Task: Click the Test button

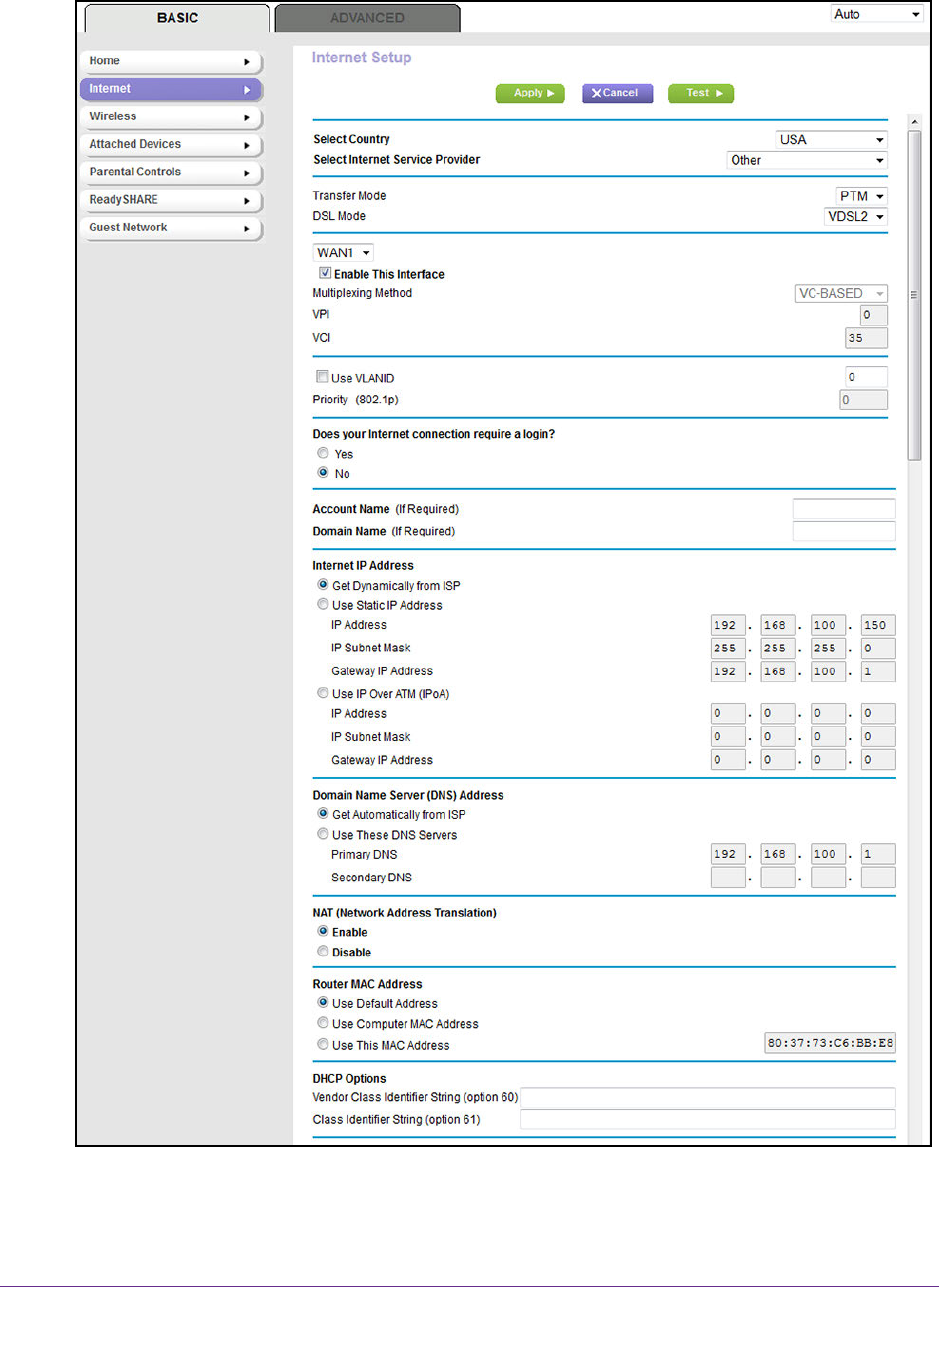Action: (x=701, y=93)
